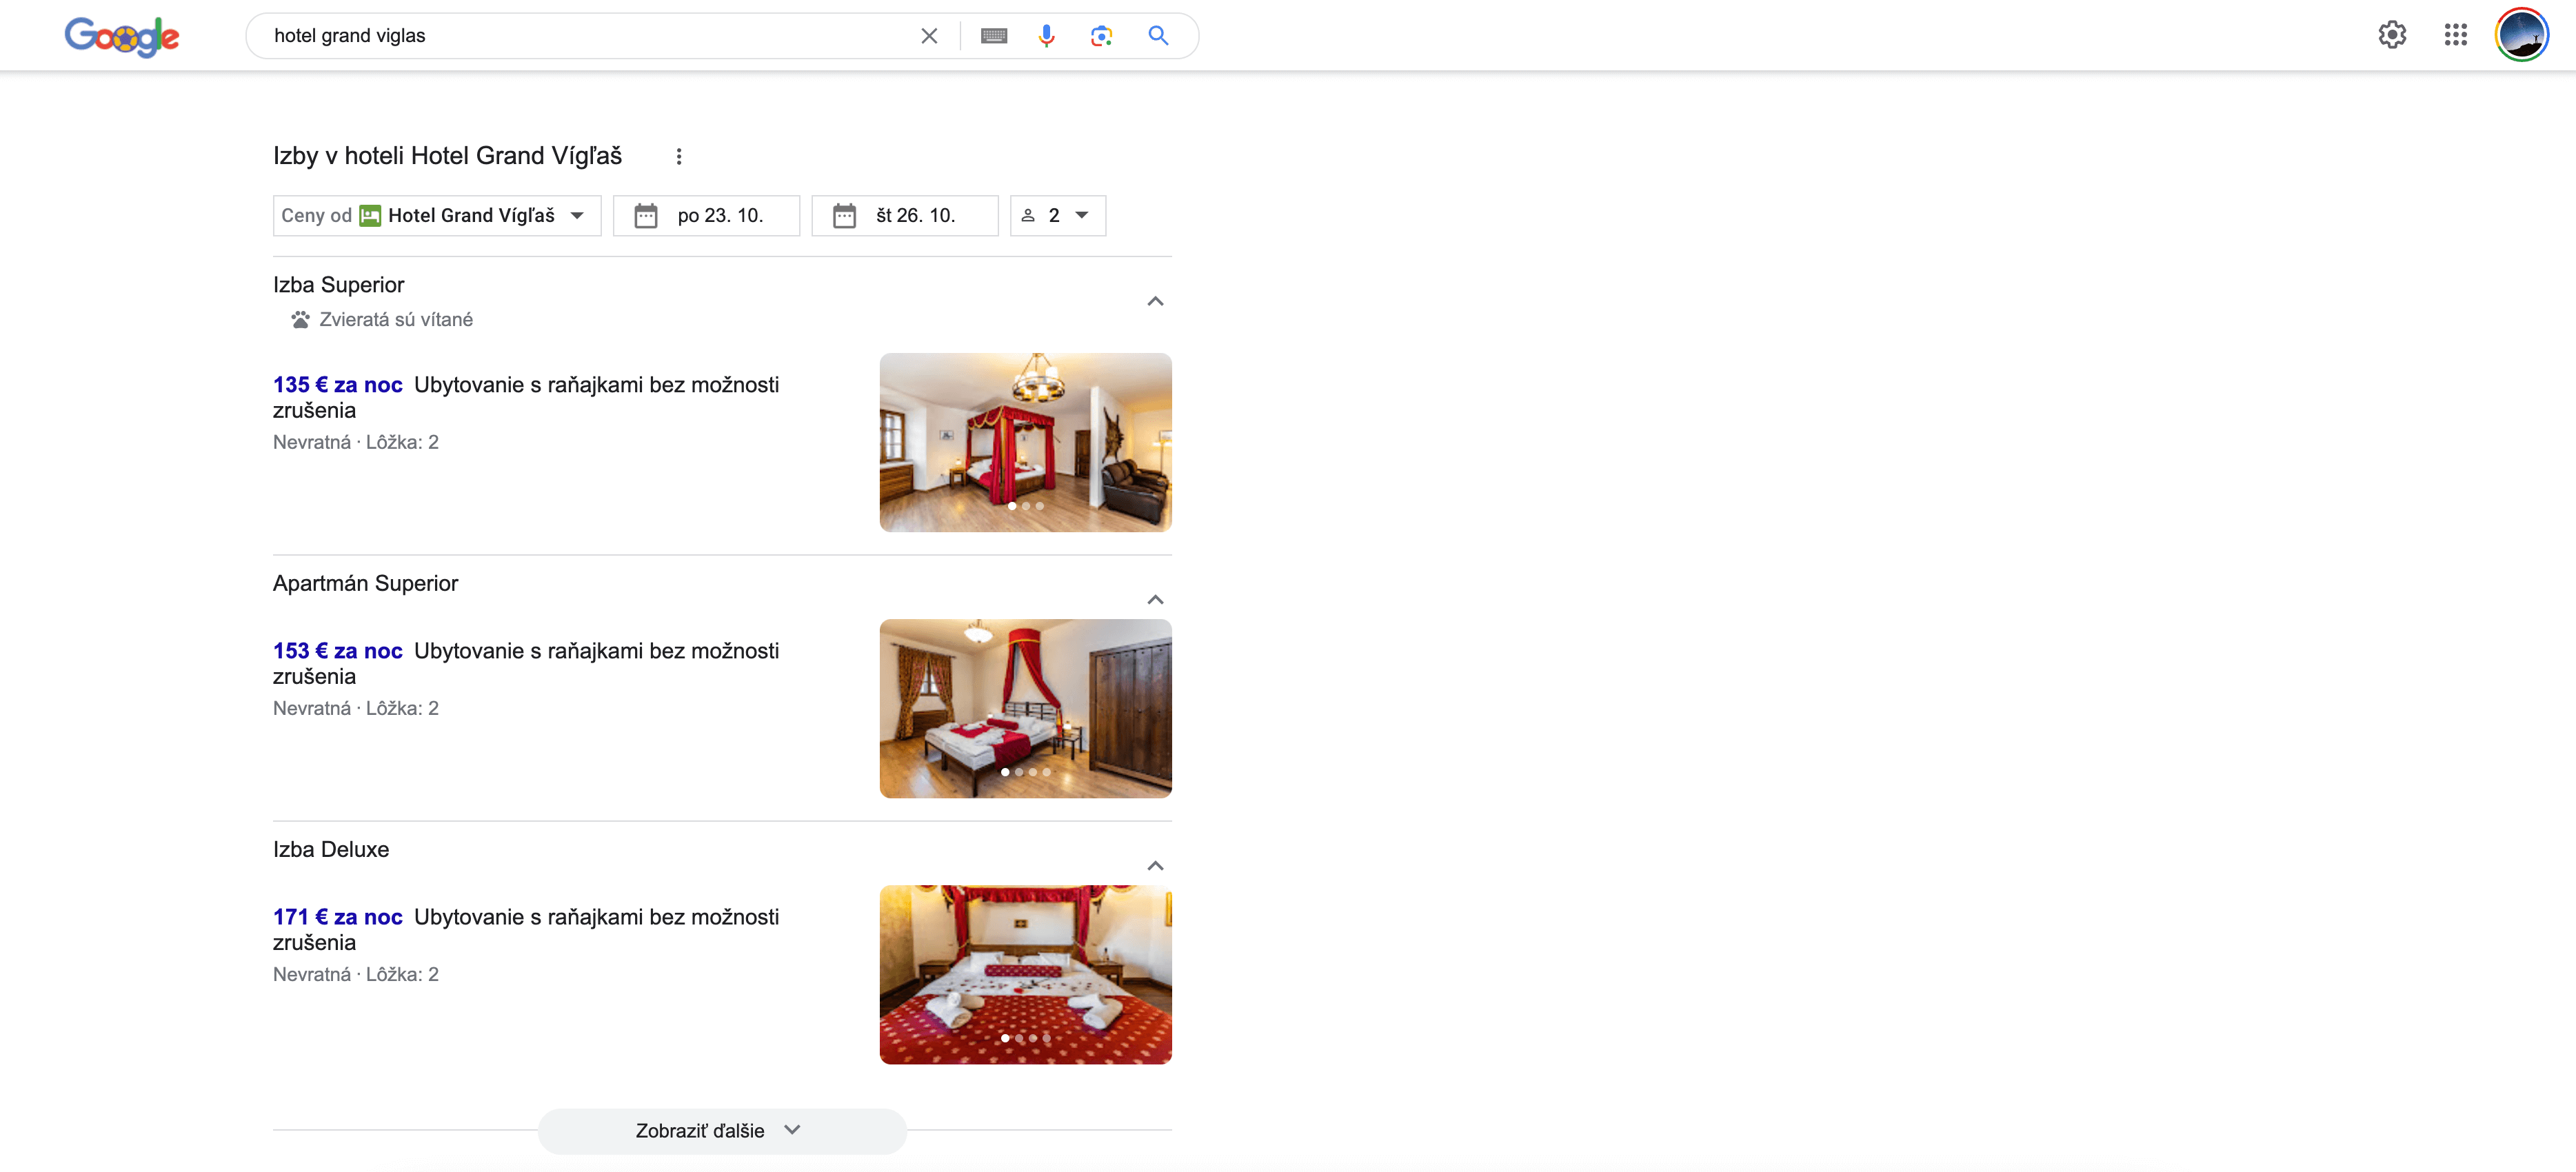Open the Google apps grid
The height and width of the screenshot is (1172, 2576).
pyautogui.click(x=2455, y=35)
